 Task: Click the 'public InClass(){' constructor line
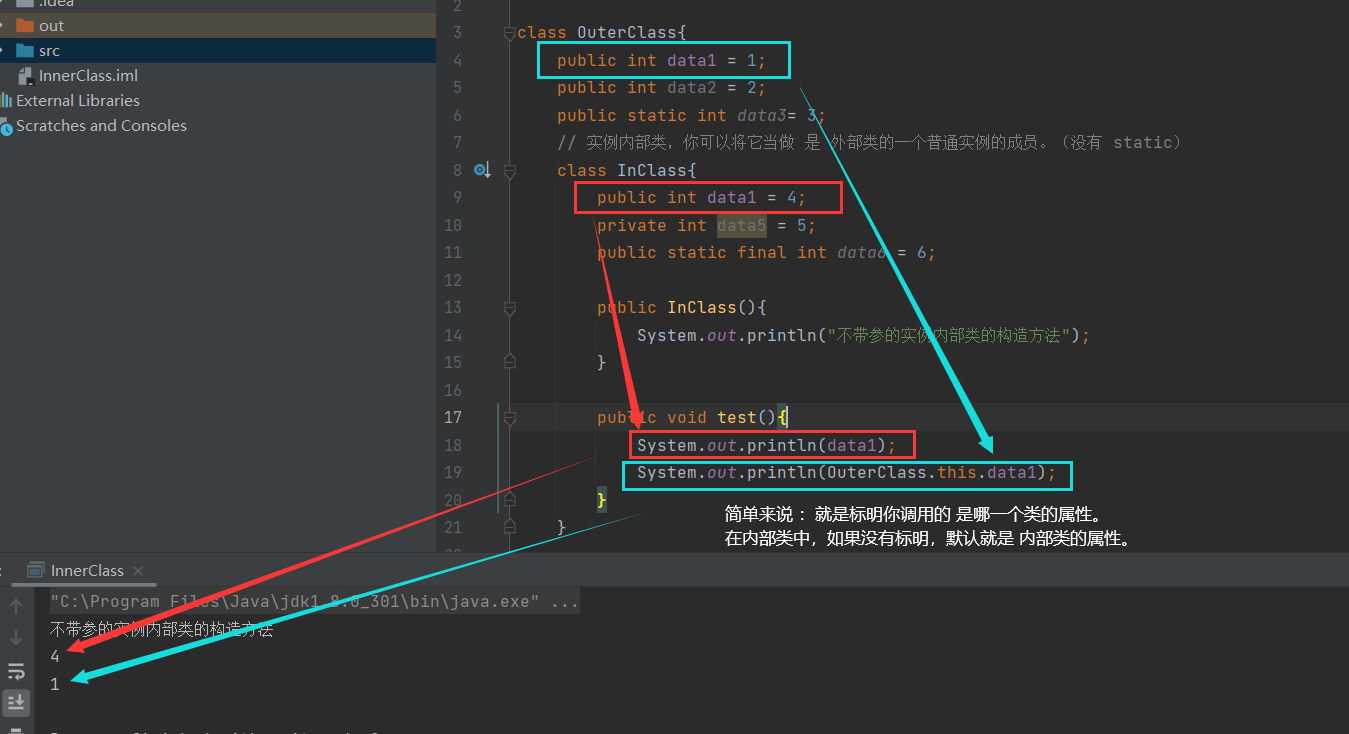[681, 308]
